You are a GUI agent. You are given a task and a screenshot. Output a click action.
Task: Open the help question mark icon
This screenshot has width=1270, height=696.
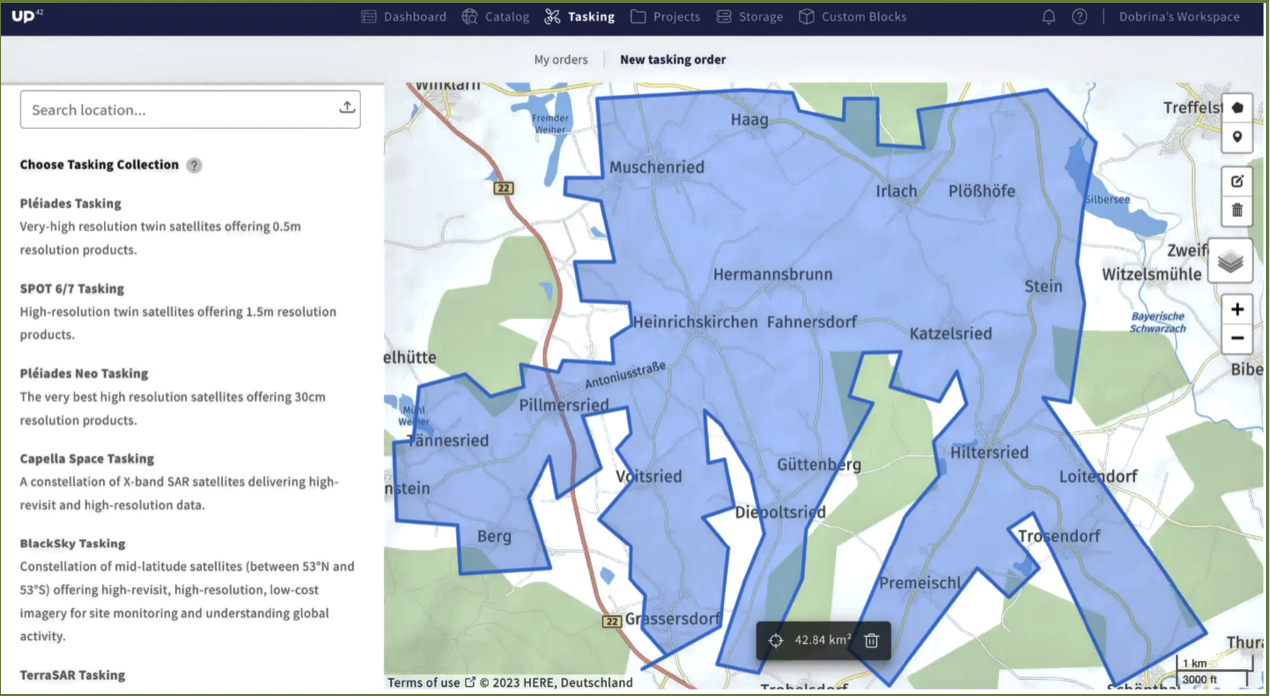(x=1079, y=17)
